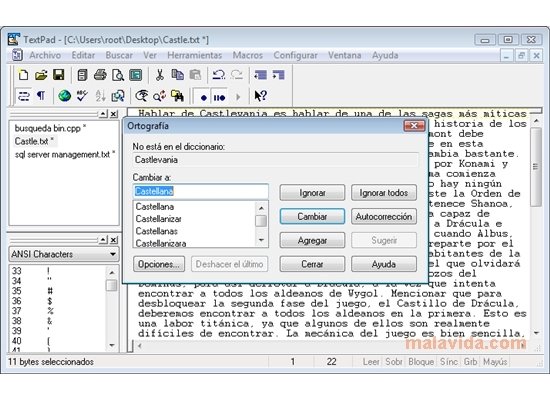Click the Cambiar button
550x400 pixels.
(x=312, y=216)
